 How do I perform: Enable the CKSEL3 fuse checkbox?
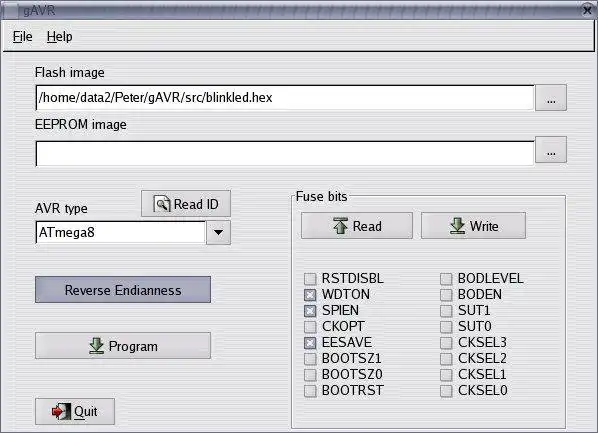coord(446,343)
